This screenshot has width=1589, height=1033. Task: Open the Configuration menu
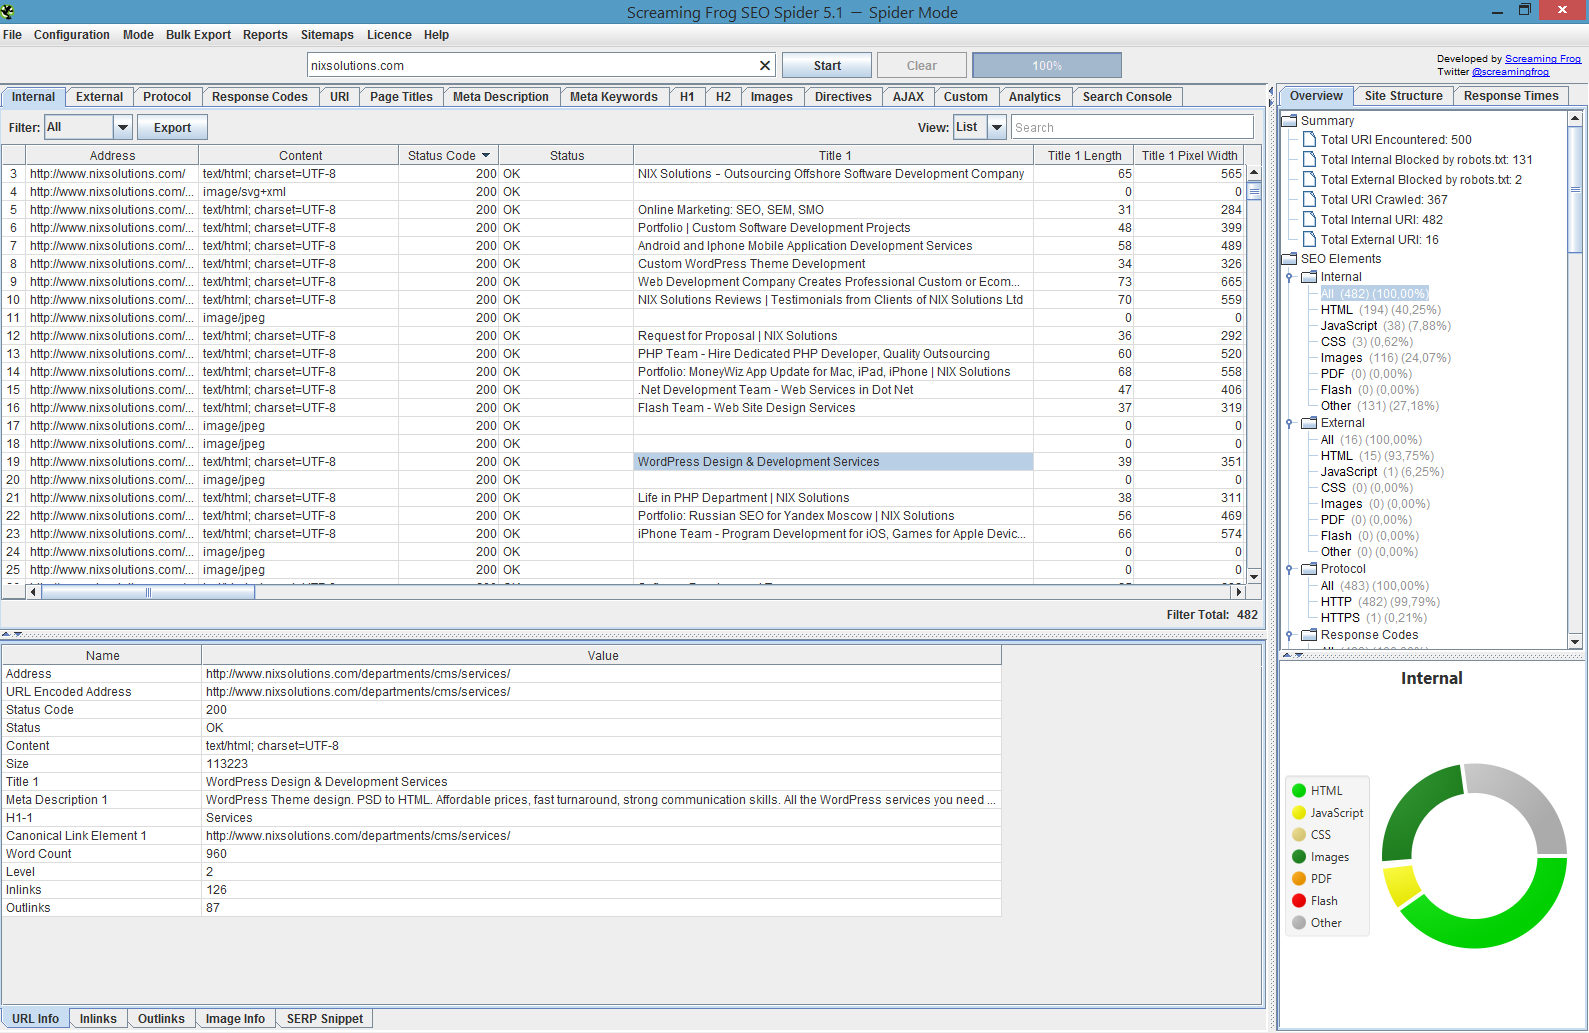click(72, 35)
